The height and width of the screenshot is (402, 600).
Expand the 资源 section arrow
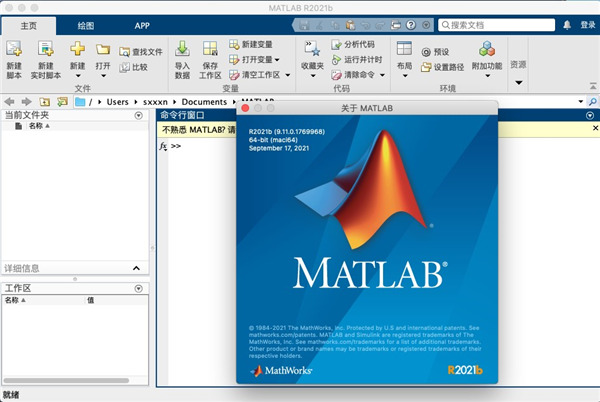518,83
